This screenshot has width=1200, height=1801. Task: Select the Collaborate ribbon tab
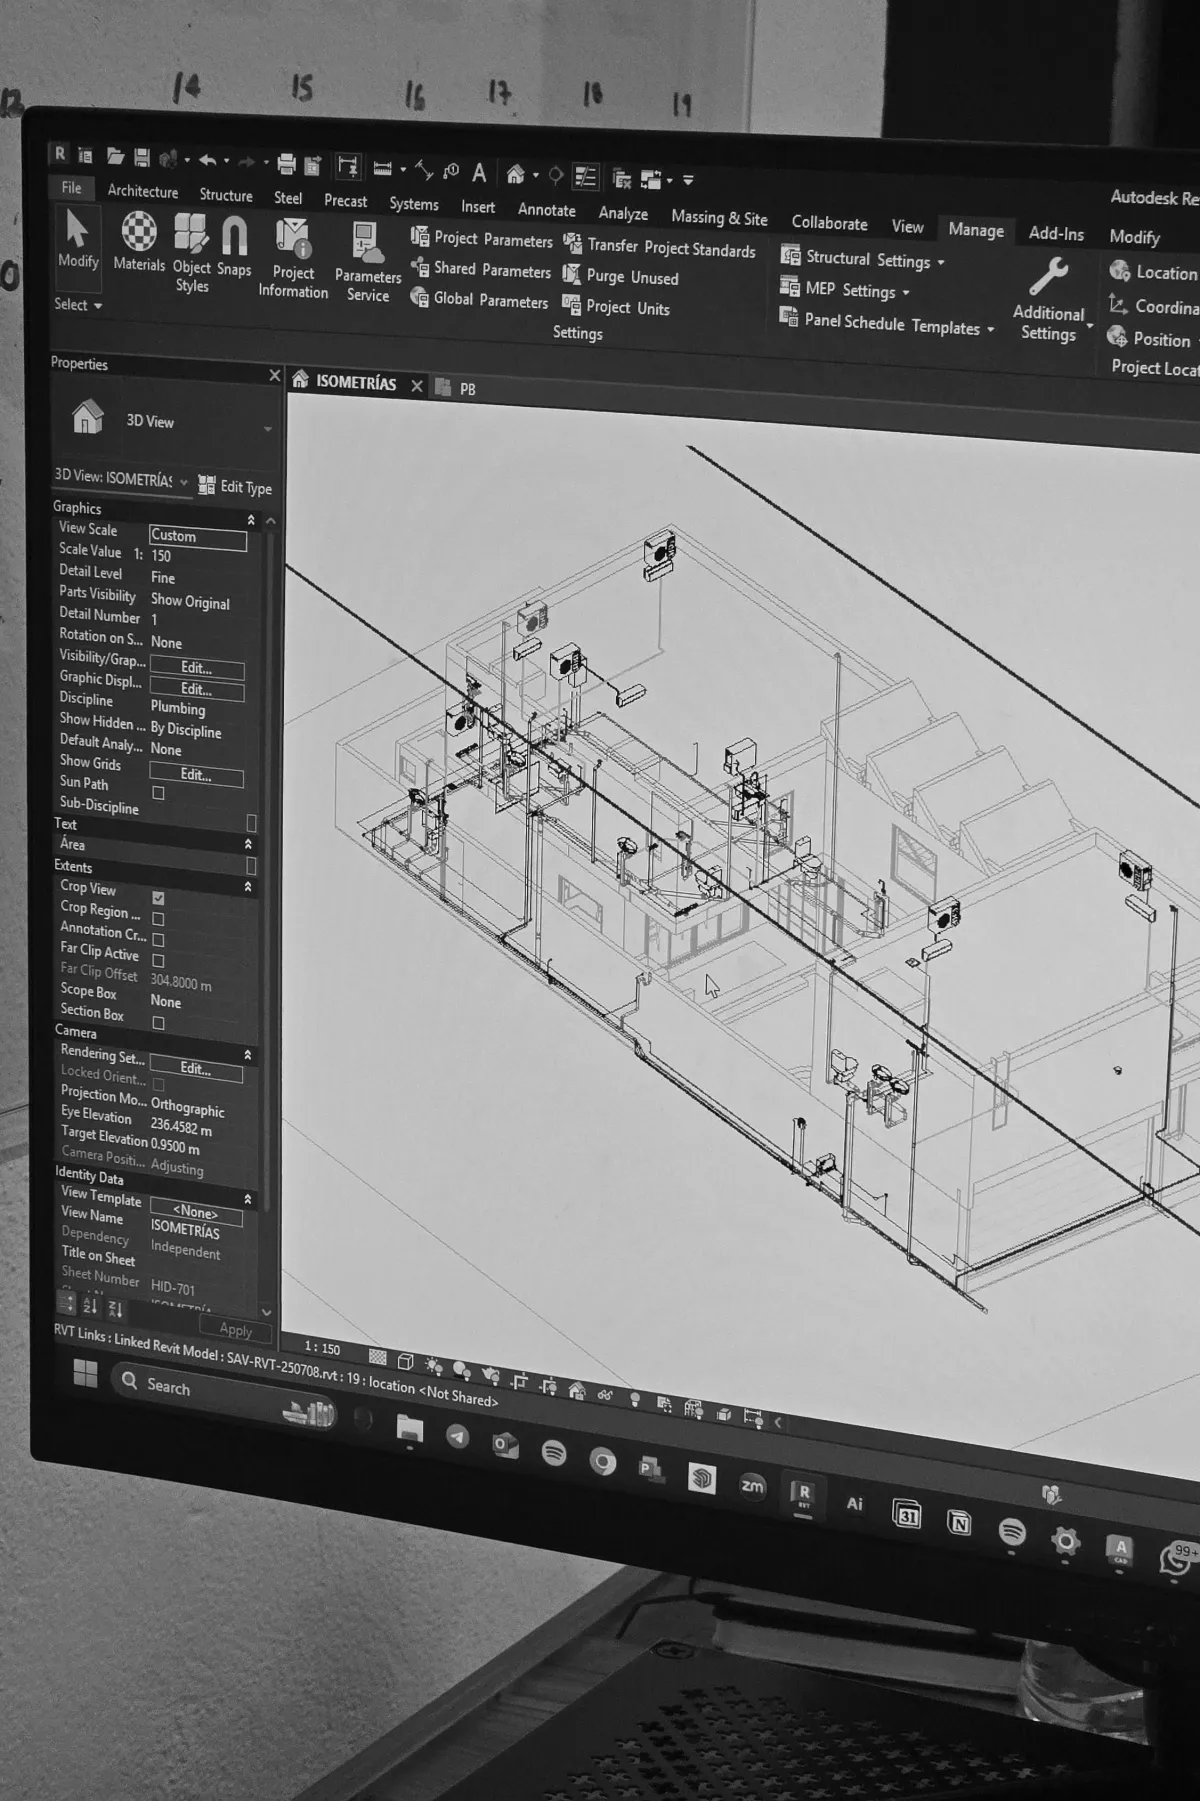coord(830,223)
